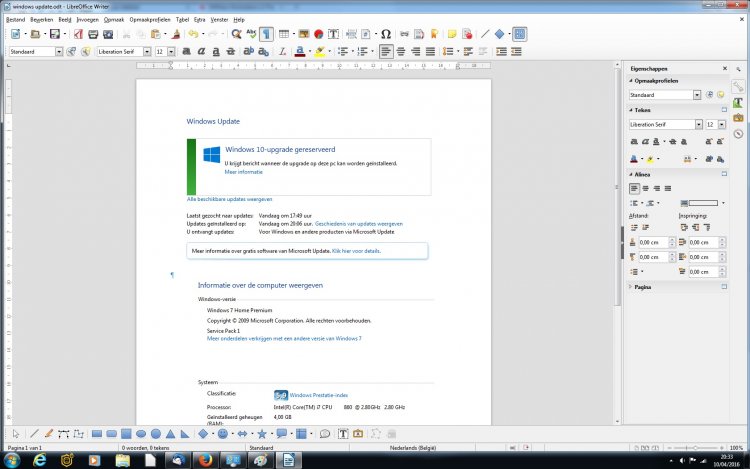Click the 'Meer informatie' link in document
Image resolution: width=750 pixels, height=469 pixels.
[243, 171]
